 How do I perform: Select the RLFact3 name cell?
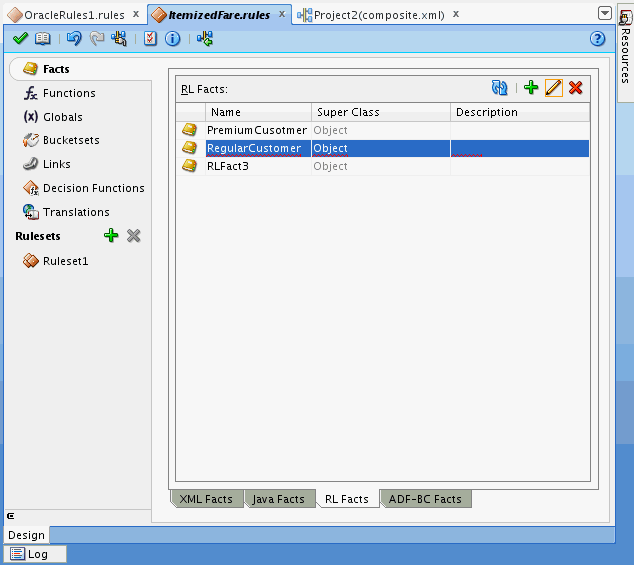click(x=258, y=166)
